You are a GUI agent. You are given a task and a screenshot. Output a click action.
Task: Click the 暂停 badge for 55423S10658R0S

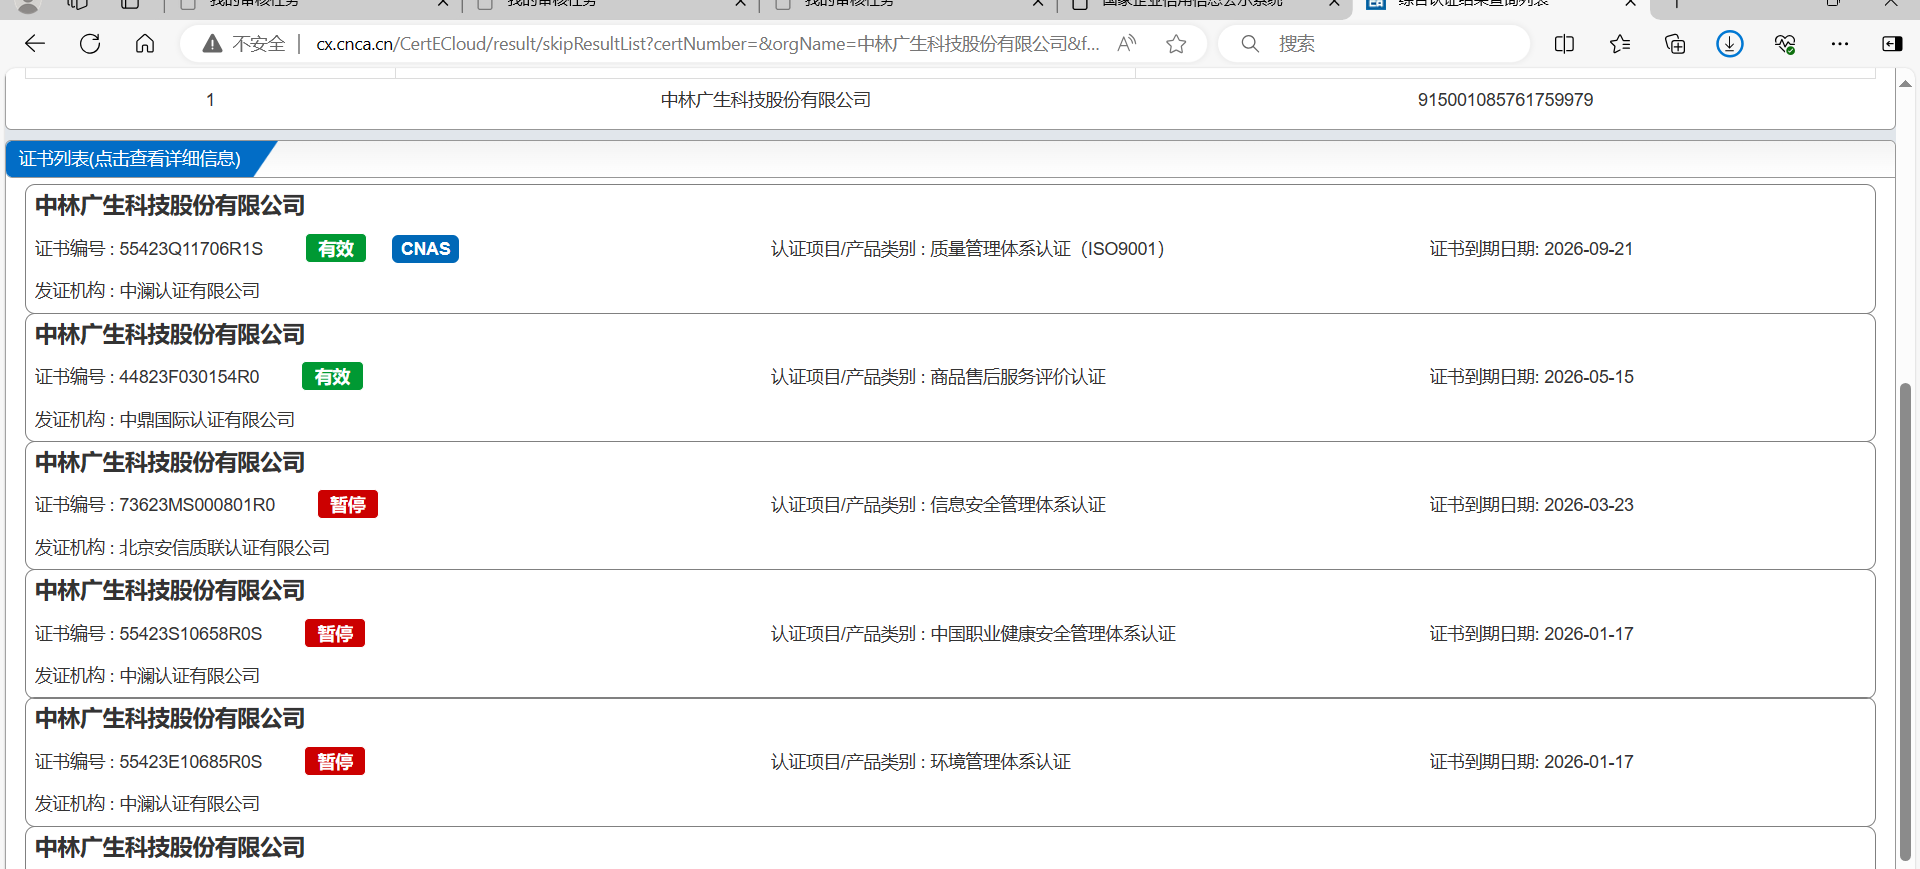335,634
